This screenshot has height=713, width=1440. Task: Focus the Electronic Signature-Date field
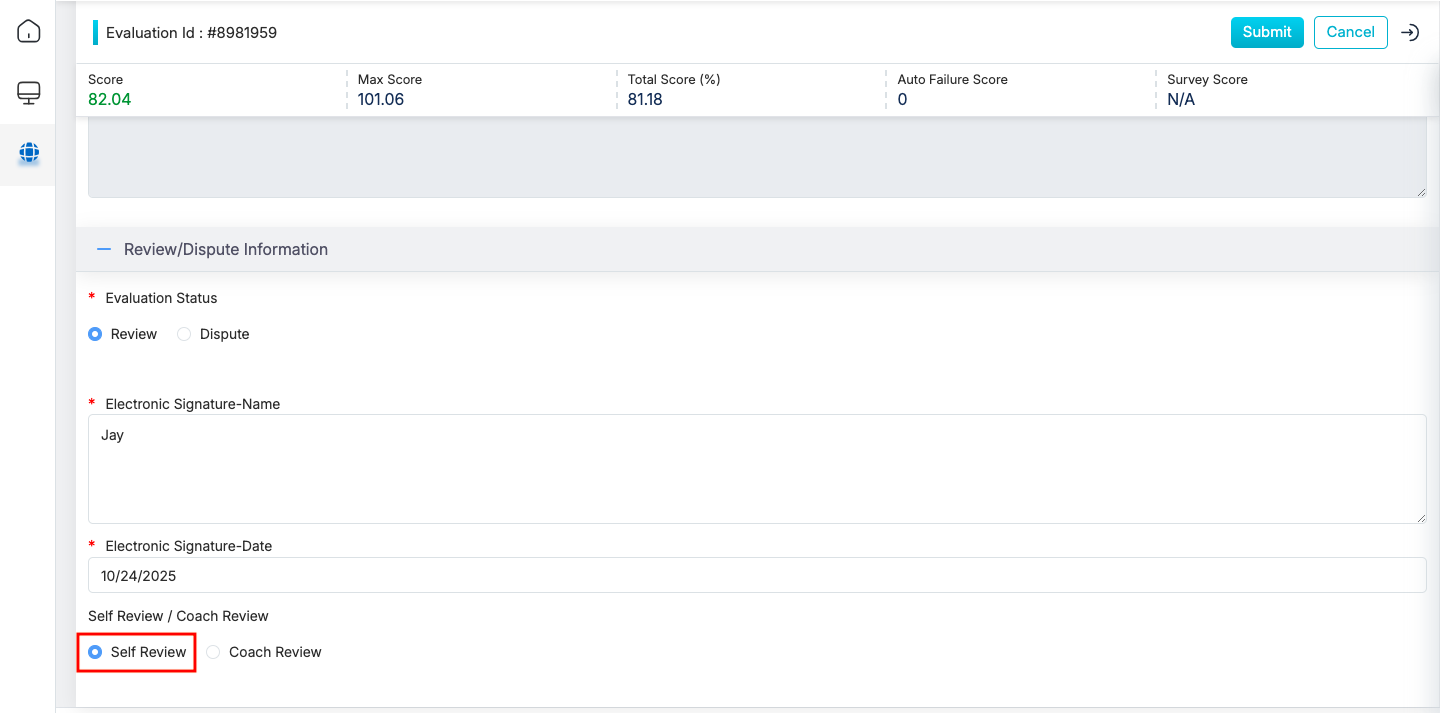[x=756, y=576]
